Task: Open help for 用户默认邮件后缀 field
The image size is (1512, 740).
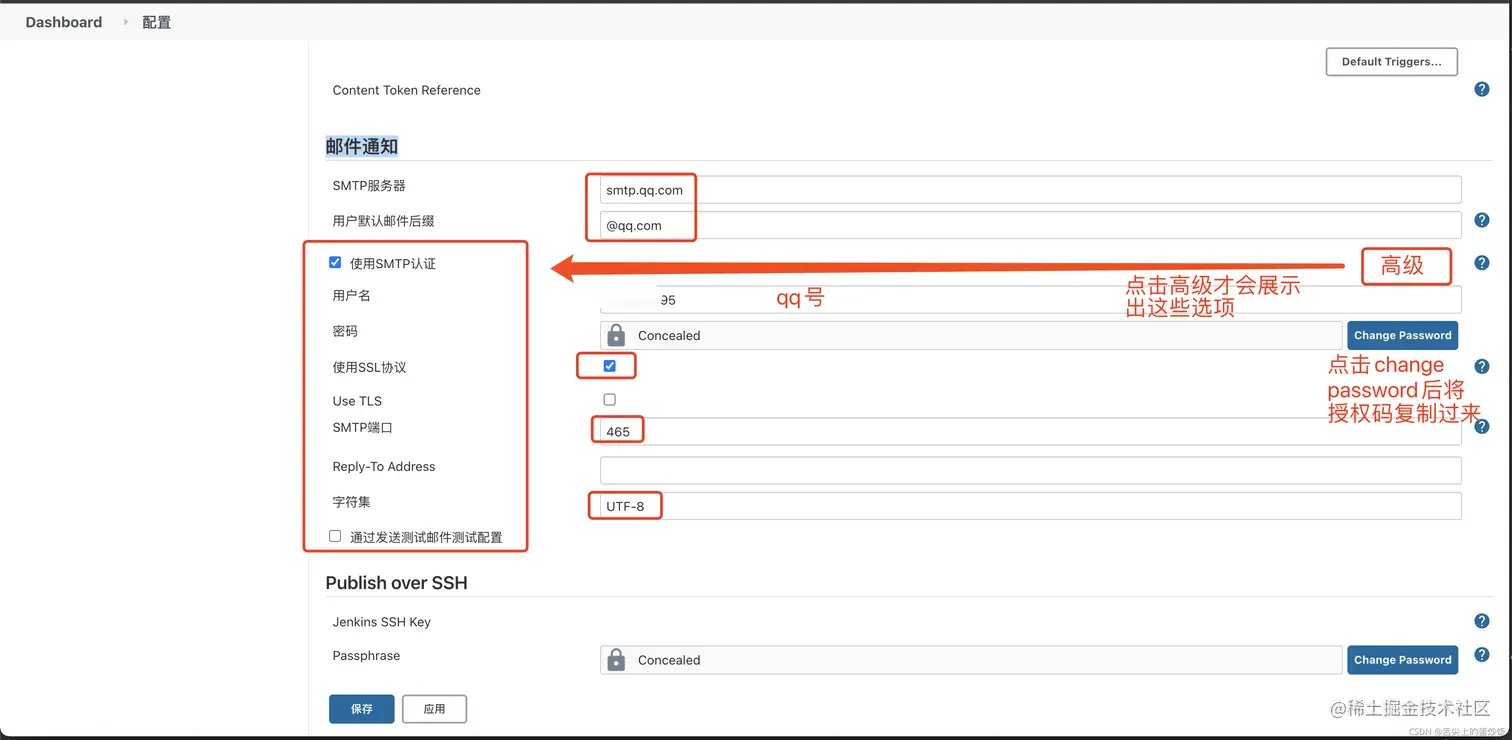Action: tap(1482, 220)
